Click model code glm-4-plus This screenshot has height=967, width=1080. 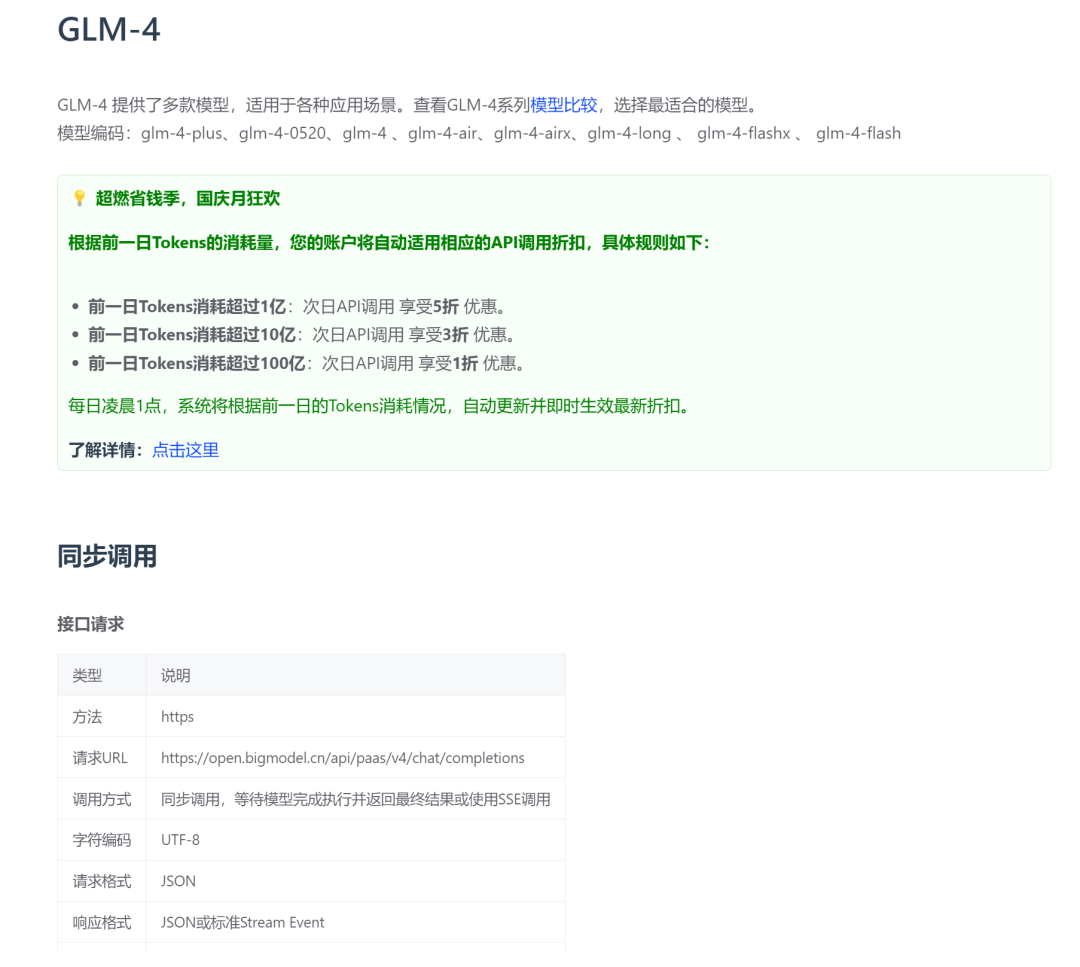(182, 134)
